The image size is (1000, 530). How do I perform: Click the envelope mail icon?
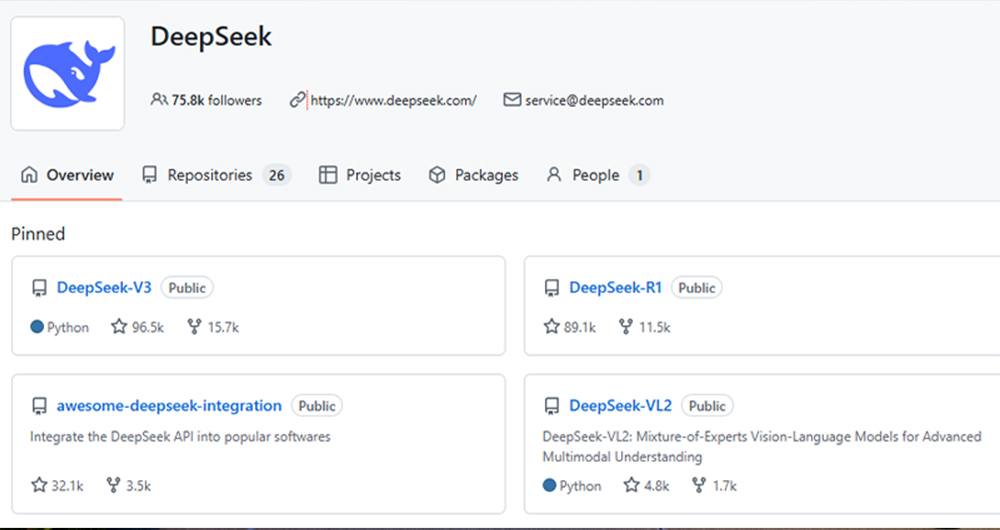[x=511, y=100]
